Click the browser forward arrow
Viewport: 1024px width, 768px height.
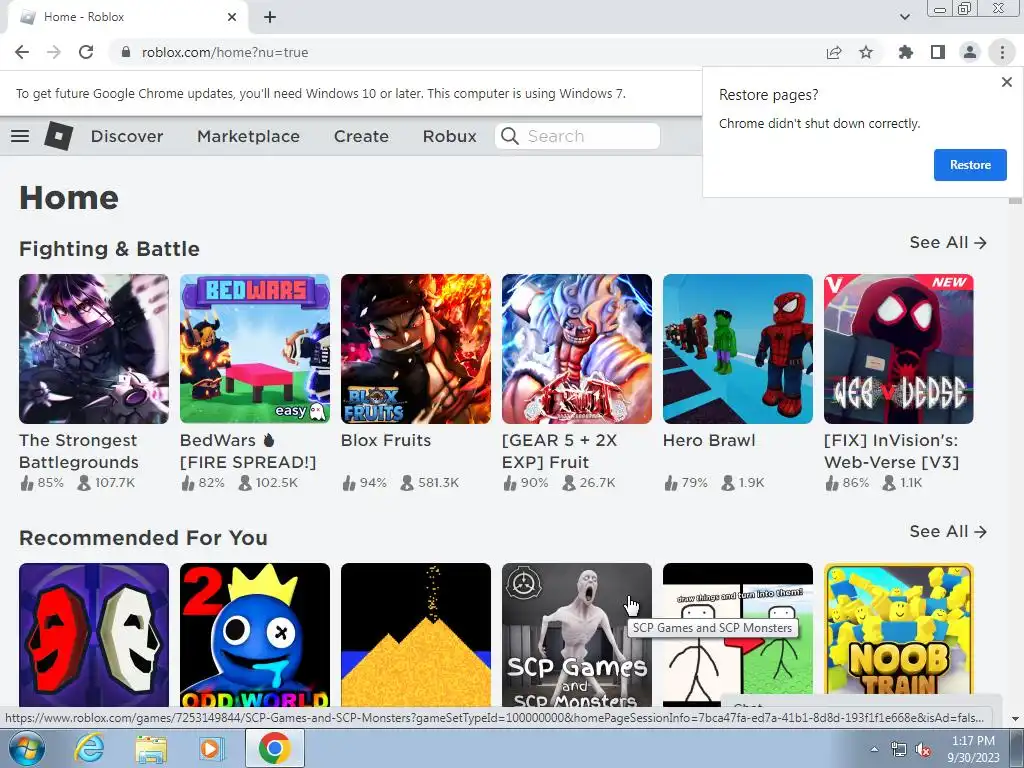(54, 52)
